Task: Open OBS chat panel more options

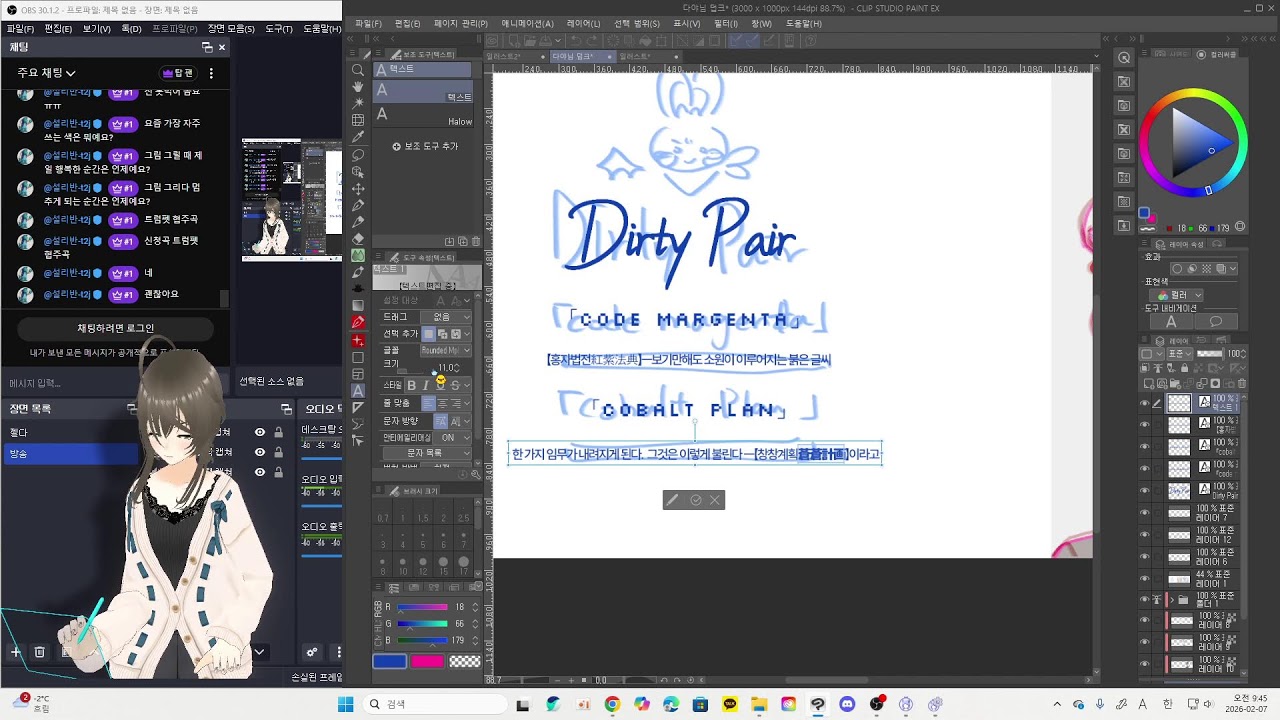Action: tap(211, 73)
